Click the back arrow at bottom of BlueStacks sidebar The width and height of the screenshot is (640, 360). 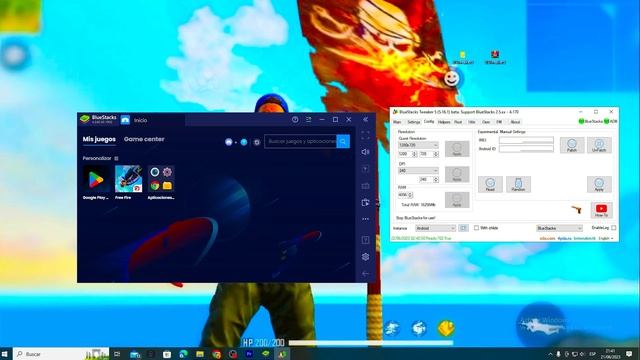click(365, 274)
